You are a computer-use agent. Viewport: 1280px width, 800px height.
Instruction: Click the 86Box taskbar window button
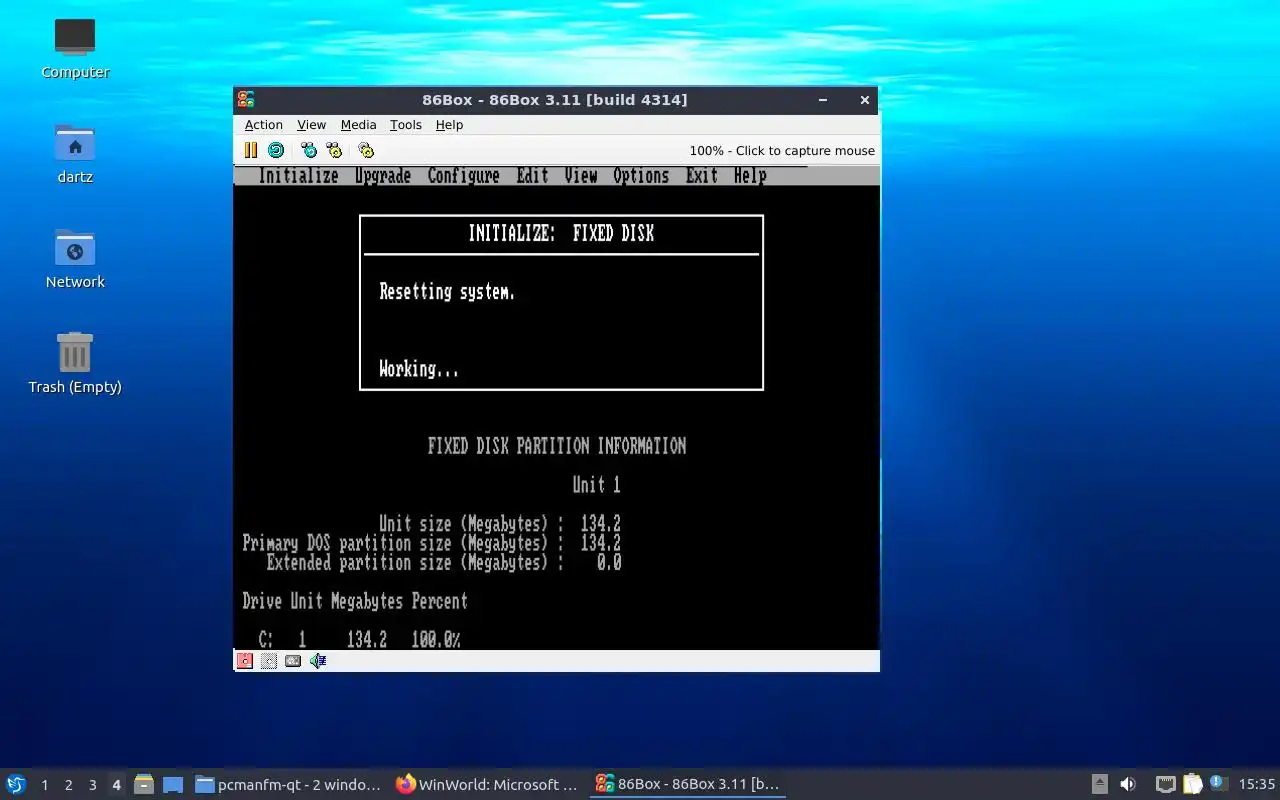688,784
